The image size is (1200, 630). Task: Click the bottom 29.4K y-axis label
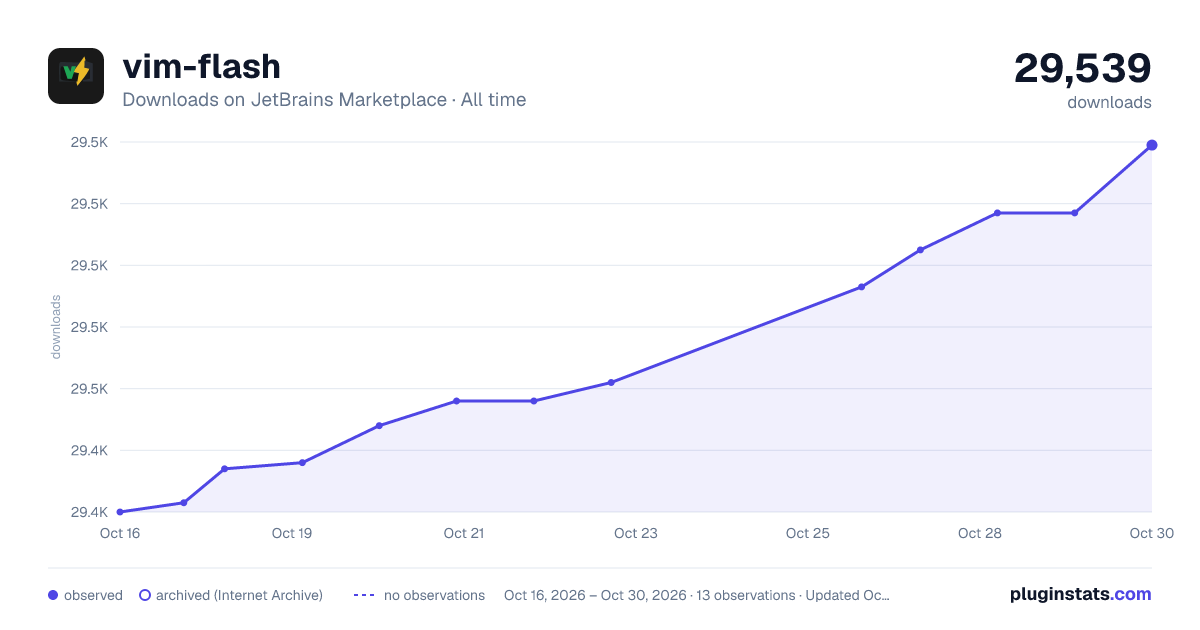(x=89, y=512)
